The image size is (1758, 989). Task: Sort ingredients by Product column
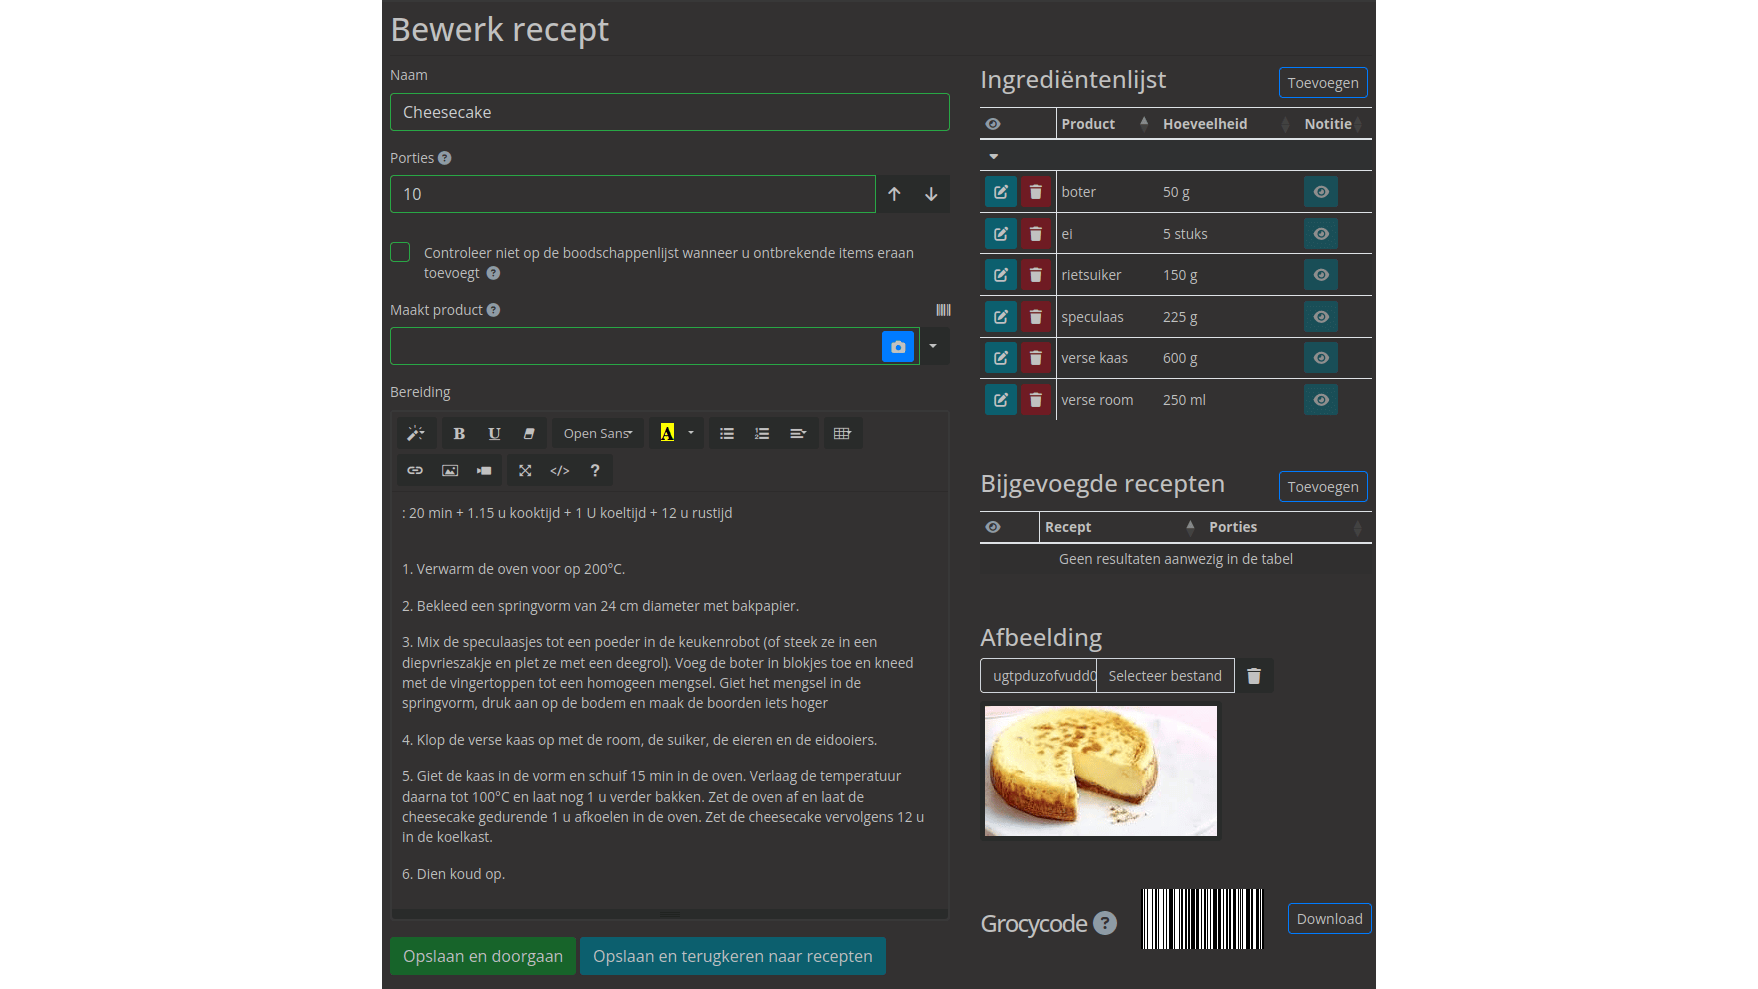tap(1106, 124)
